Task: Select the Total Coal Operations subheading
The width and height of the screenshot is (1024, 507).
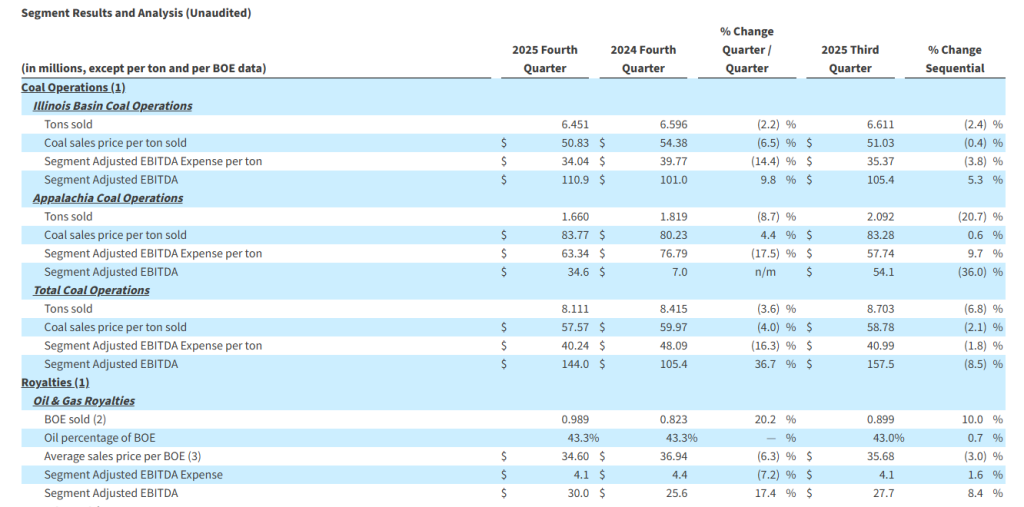Action: (91, 290)
